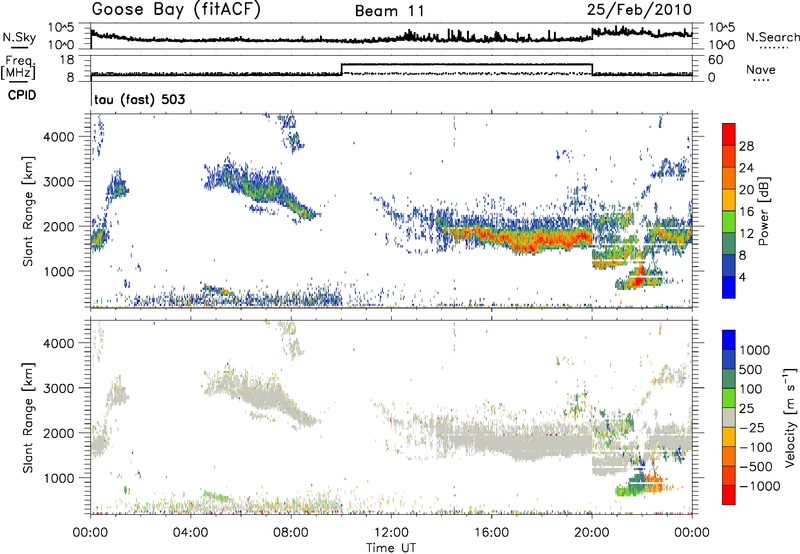Image resolution: width=800 pixels, height=554 pixels.
Task: Select the red bottom segment of the velocity colorbar
Action: click(x=729, y=495)
